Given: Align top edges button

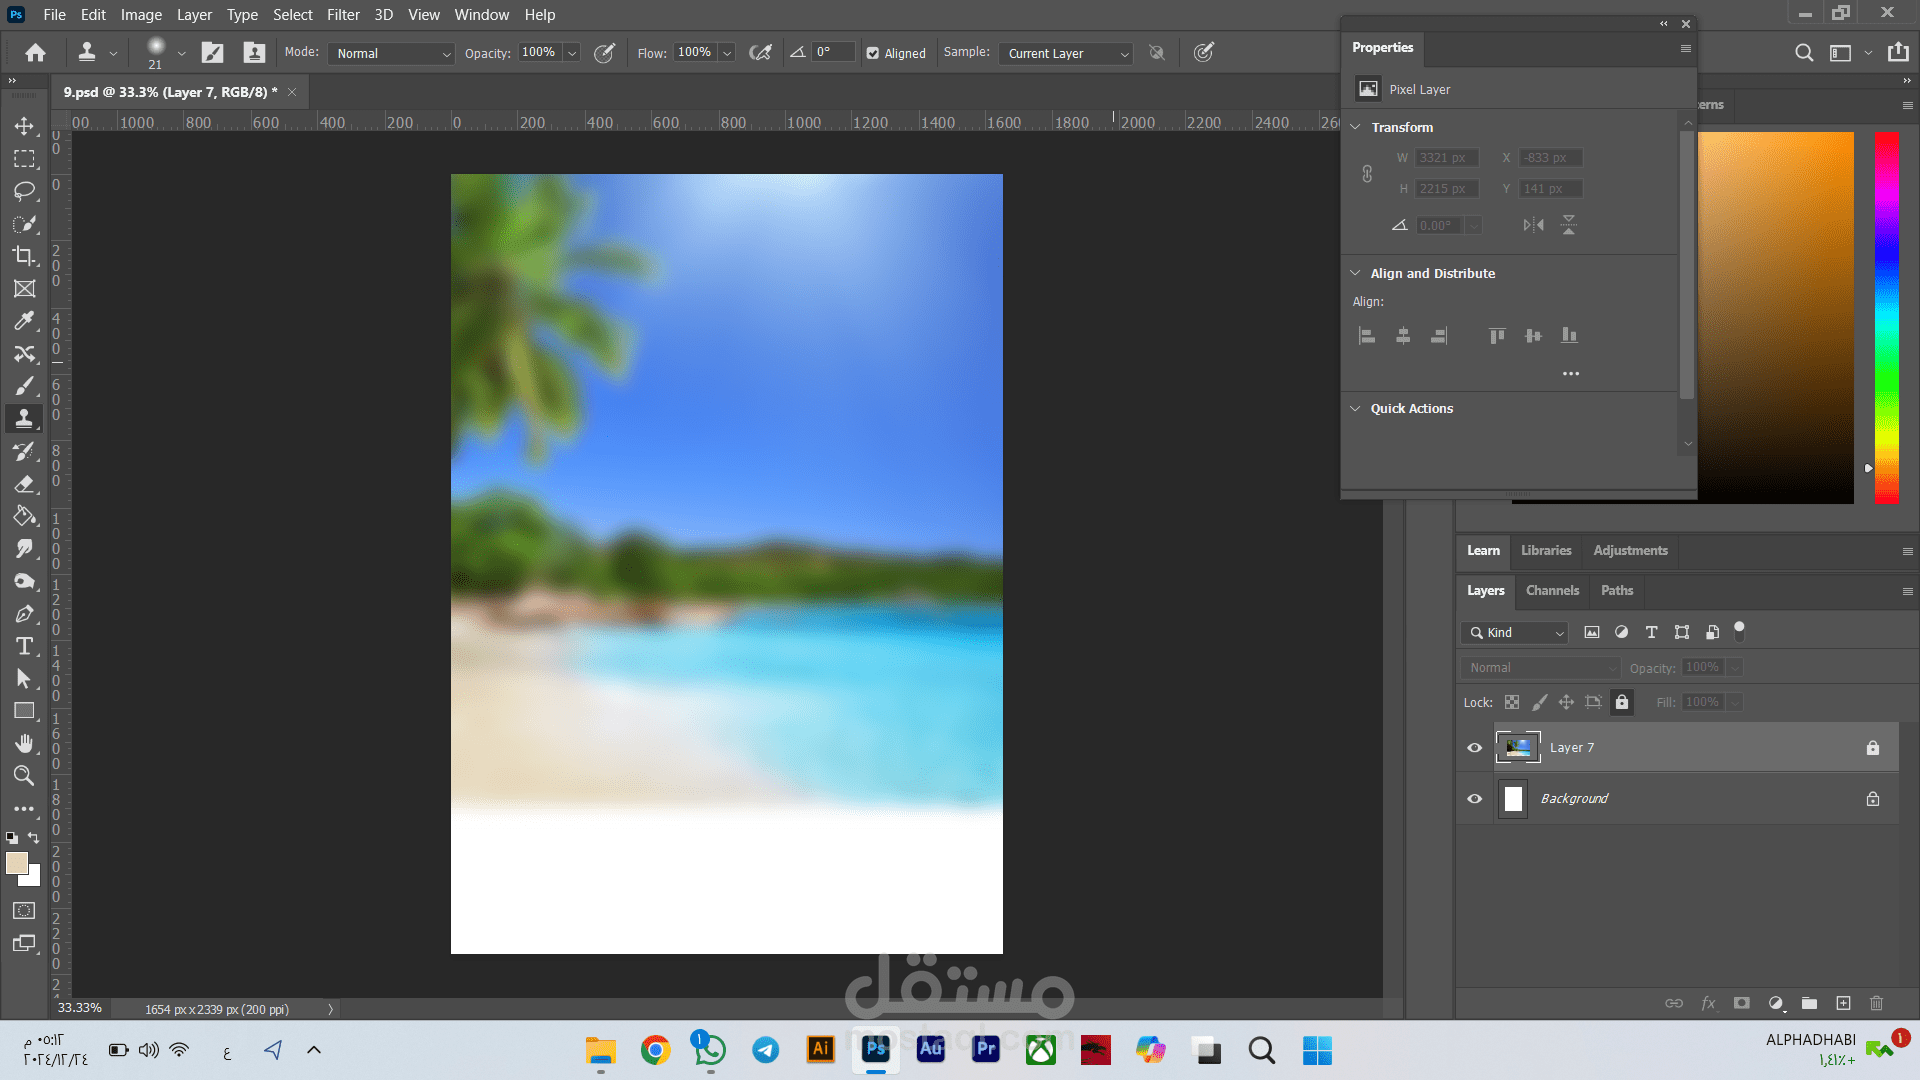Looking at the screenshot, I should [x=1497, y=336].
